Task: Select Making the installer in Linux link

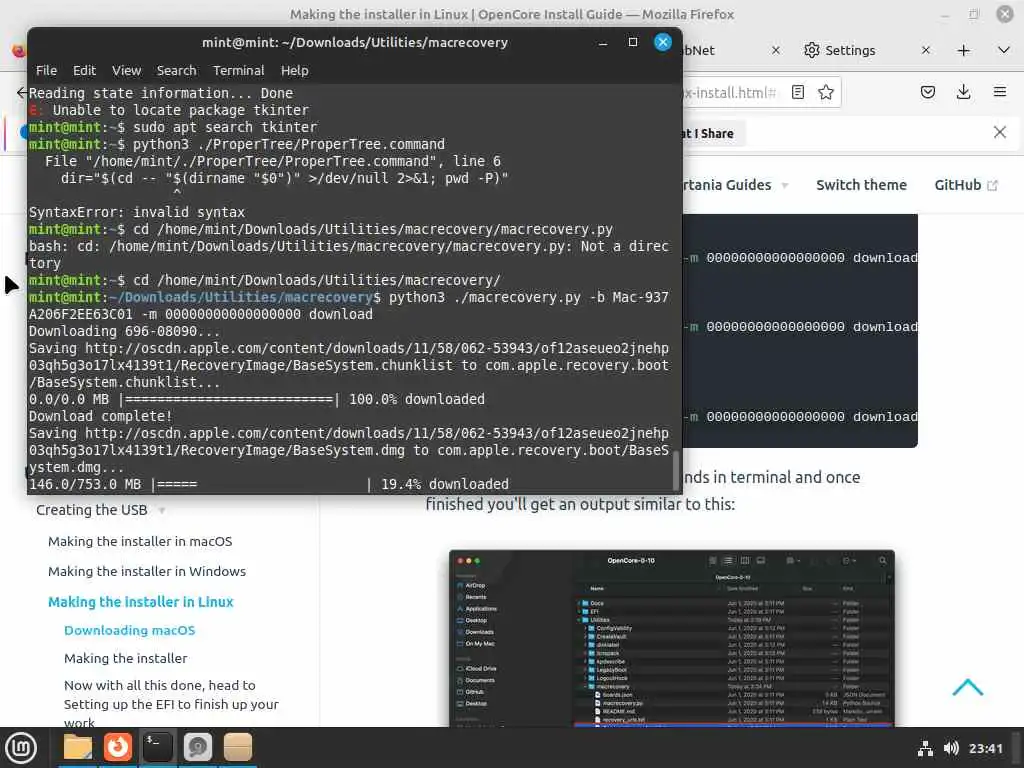Action: 140,602
